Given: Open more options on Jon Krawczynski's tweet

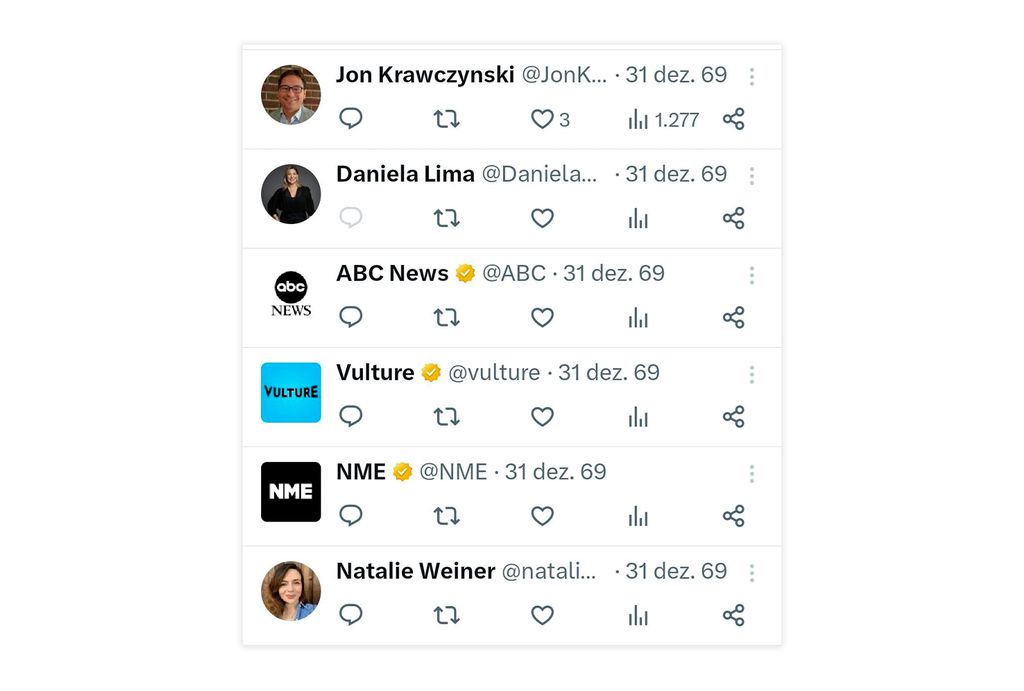Looking at the screenshot, I should [x=751, y=76].
